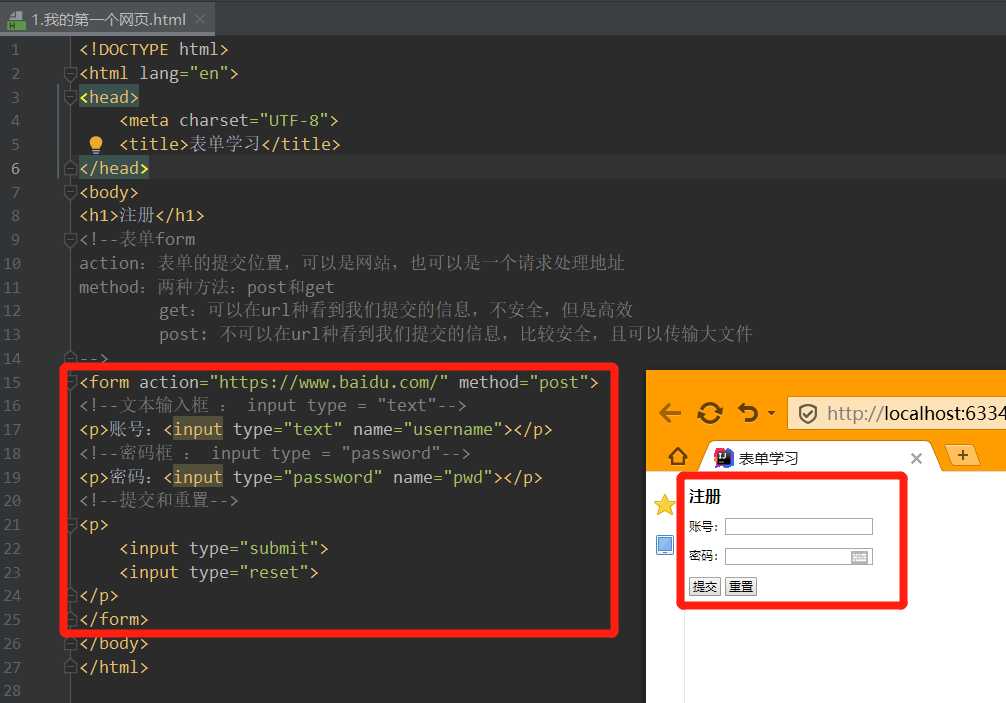Collapse the body tag fold on line 7
This screenshot has width=1006, height=703.
71,192
